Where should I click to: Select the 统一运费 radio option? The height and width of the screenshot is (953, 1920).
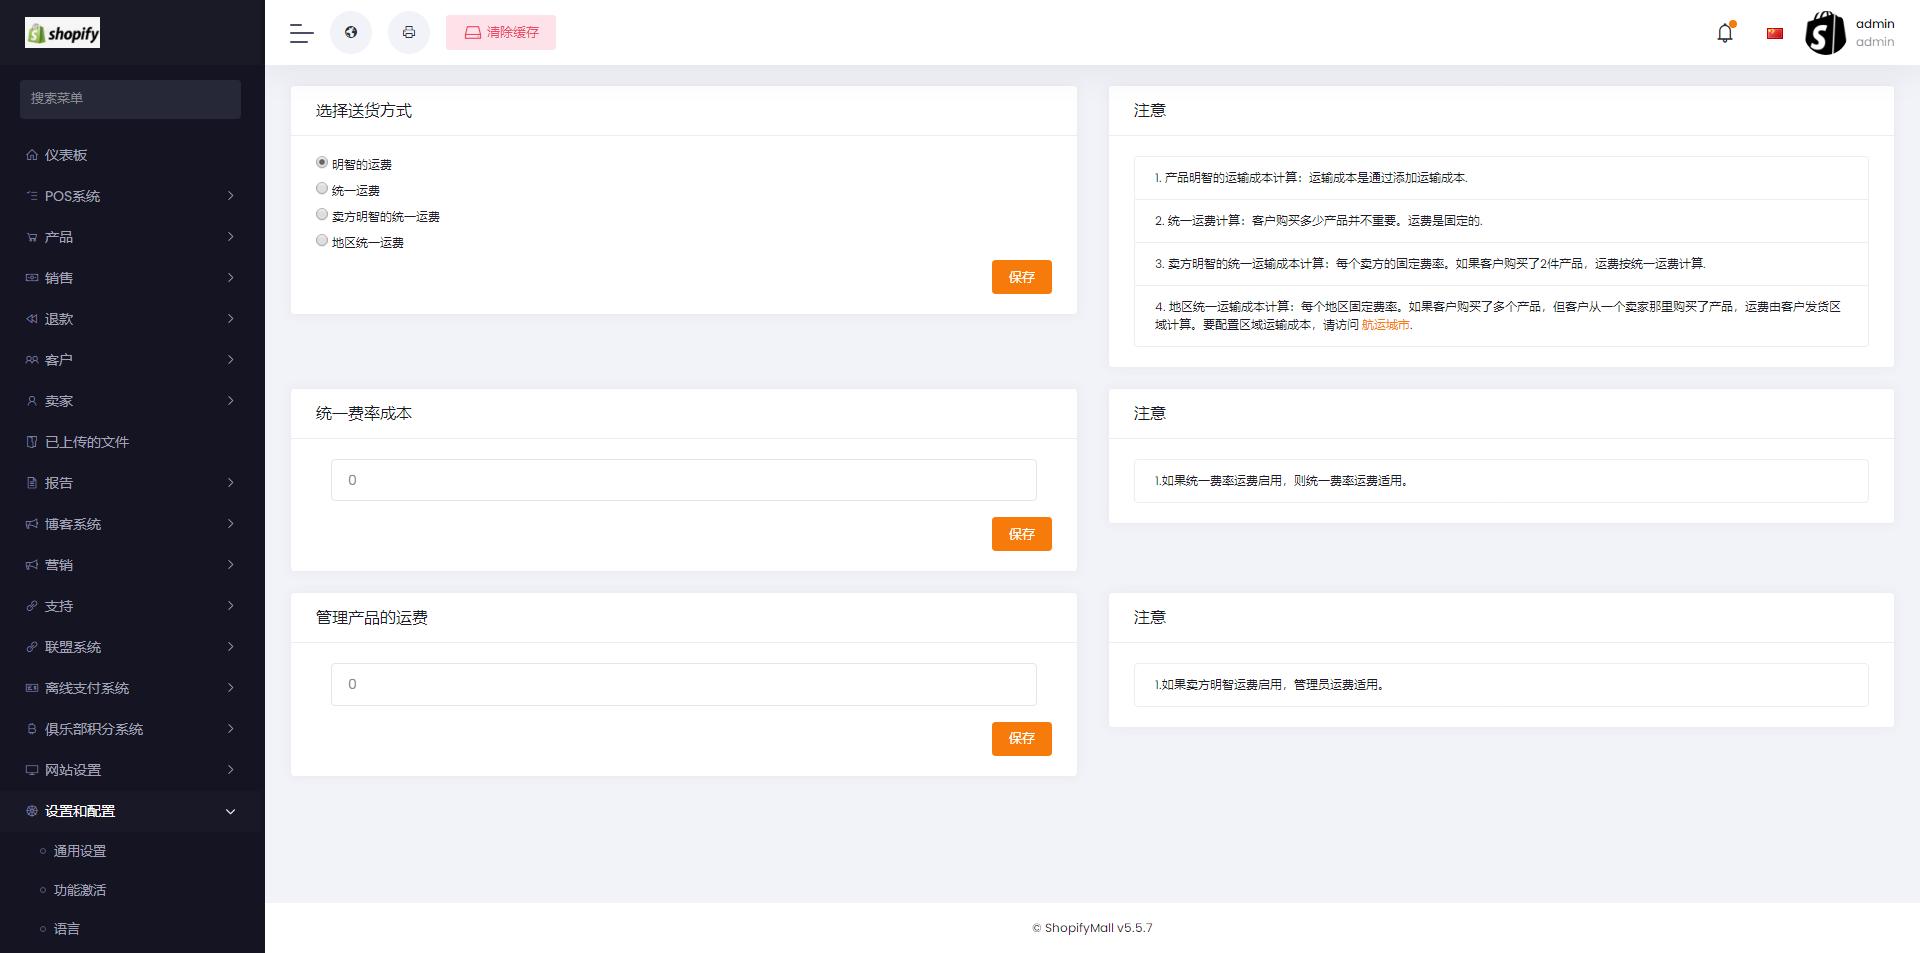322,189
